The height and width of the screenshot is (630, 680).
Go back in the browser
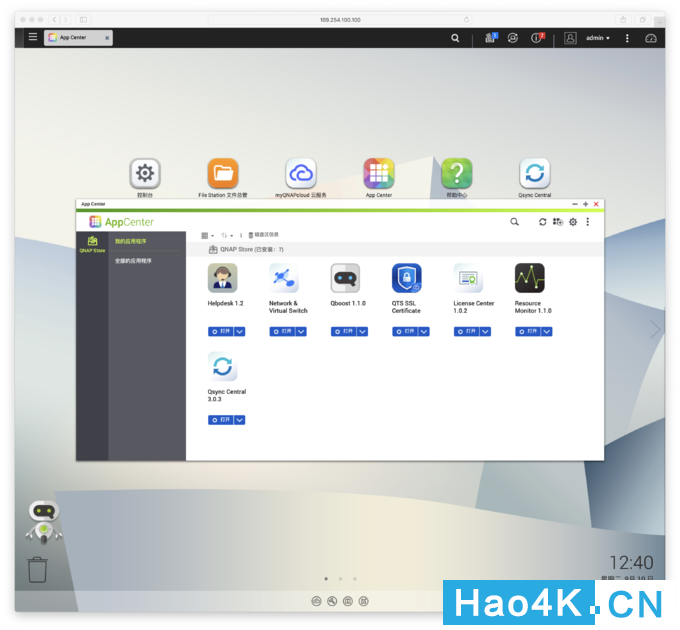pos(54,20)
